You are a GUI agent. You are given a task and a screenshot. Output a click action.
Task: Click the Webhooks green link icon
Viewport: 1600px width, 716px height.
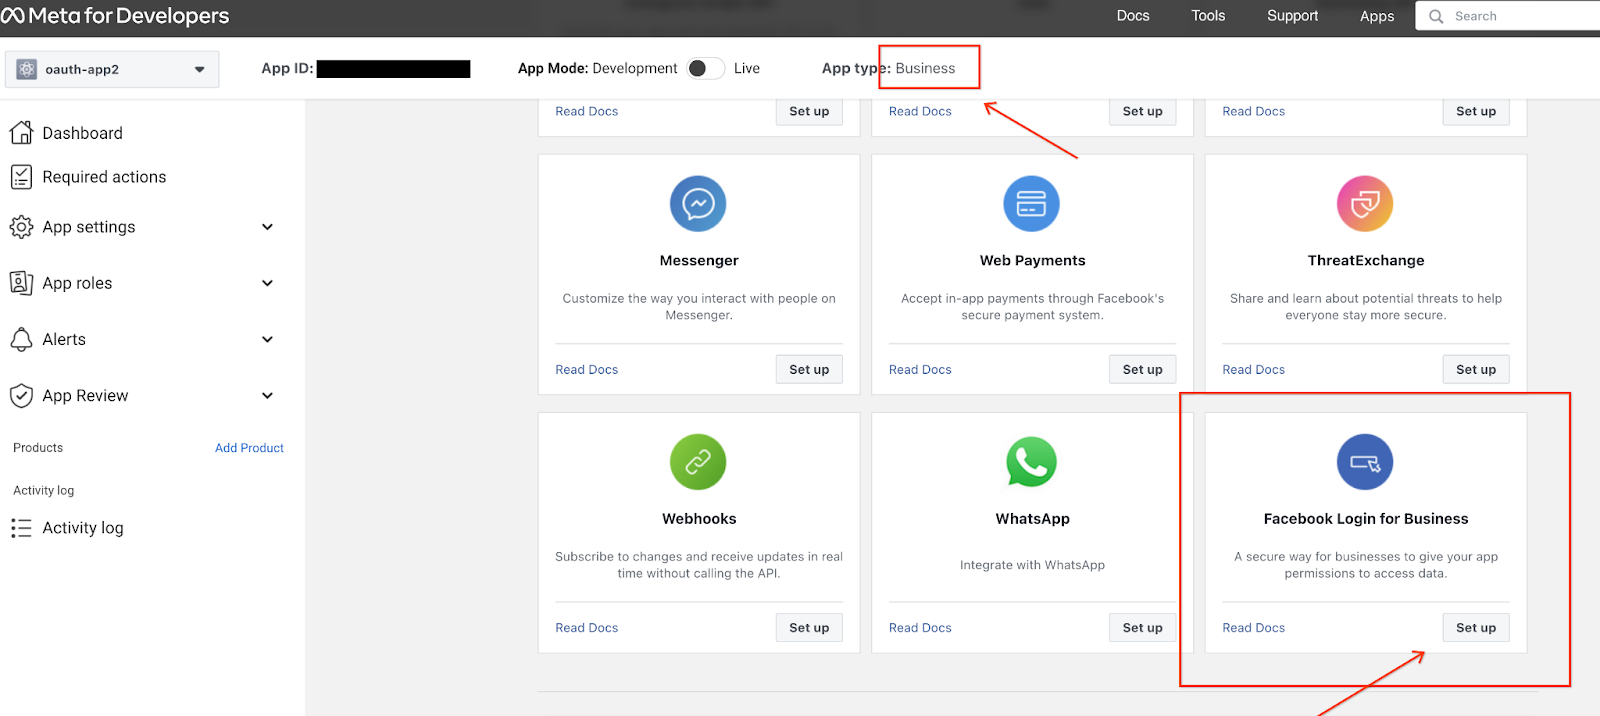click(x=698, y=462)
